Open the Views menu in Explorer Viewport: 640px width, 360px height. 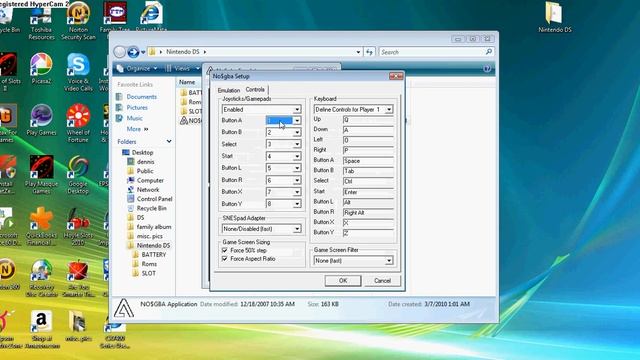tap(182, 69)
